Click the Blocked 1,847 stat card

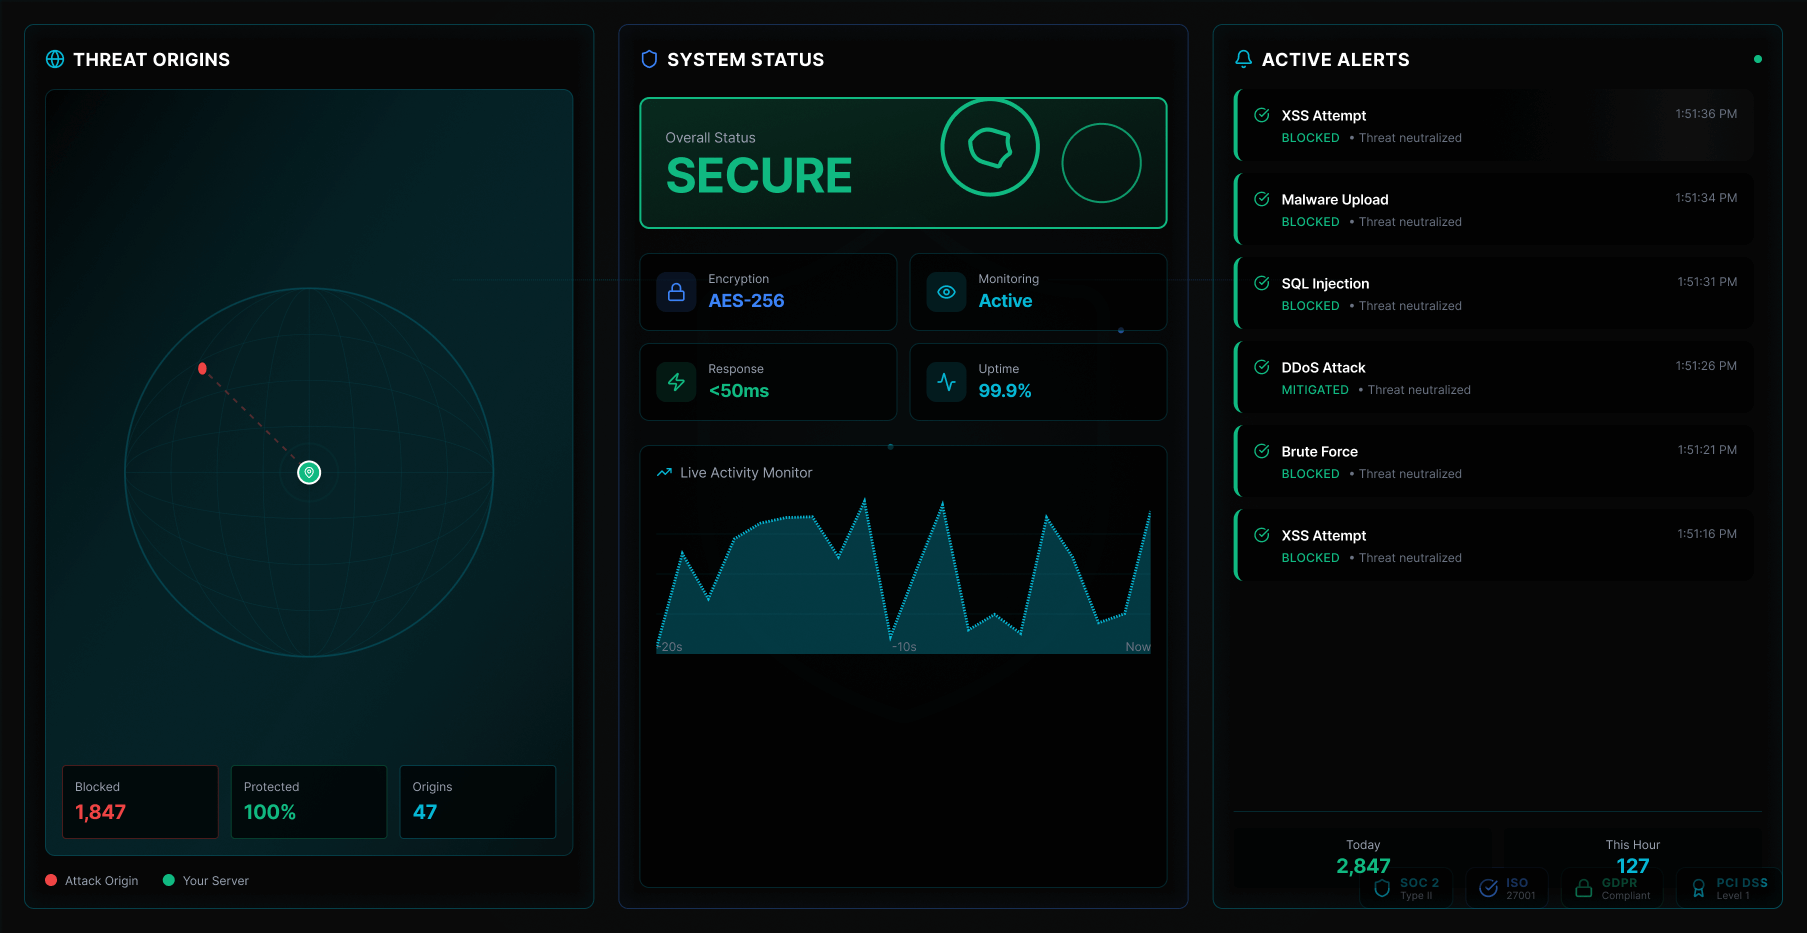pyautogui.click(x=140, y=802)
